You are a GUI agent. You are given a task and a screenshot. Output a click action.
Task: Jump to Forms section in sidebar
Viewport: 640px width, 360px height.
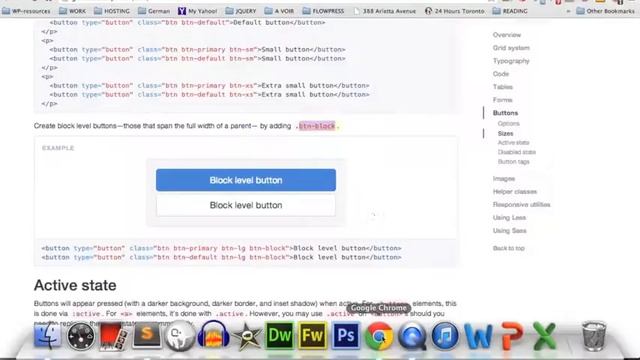coord(502,100)
